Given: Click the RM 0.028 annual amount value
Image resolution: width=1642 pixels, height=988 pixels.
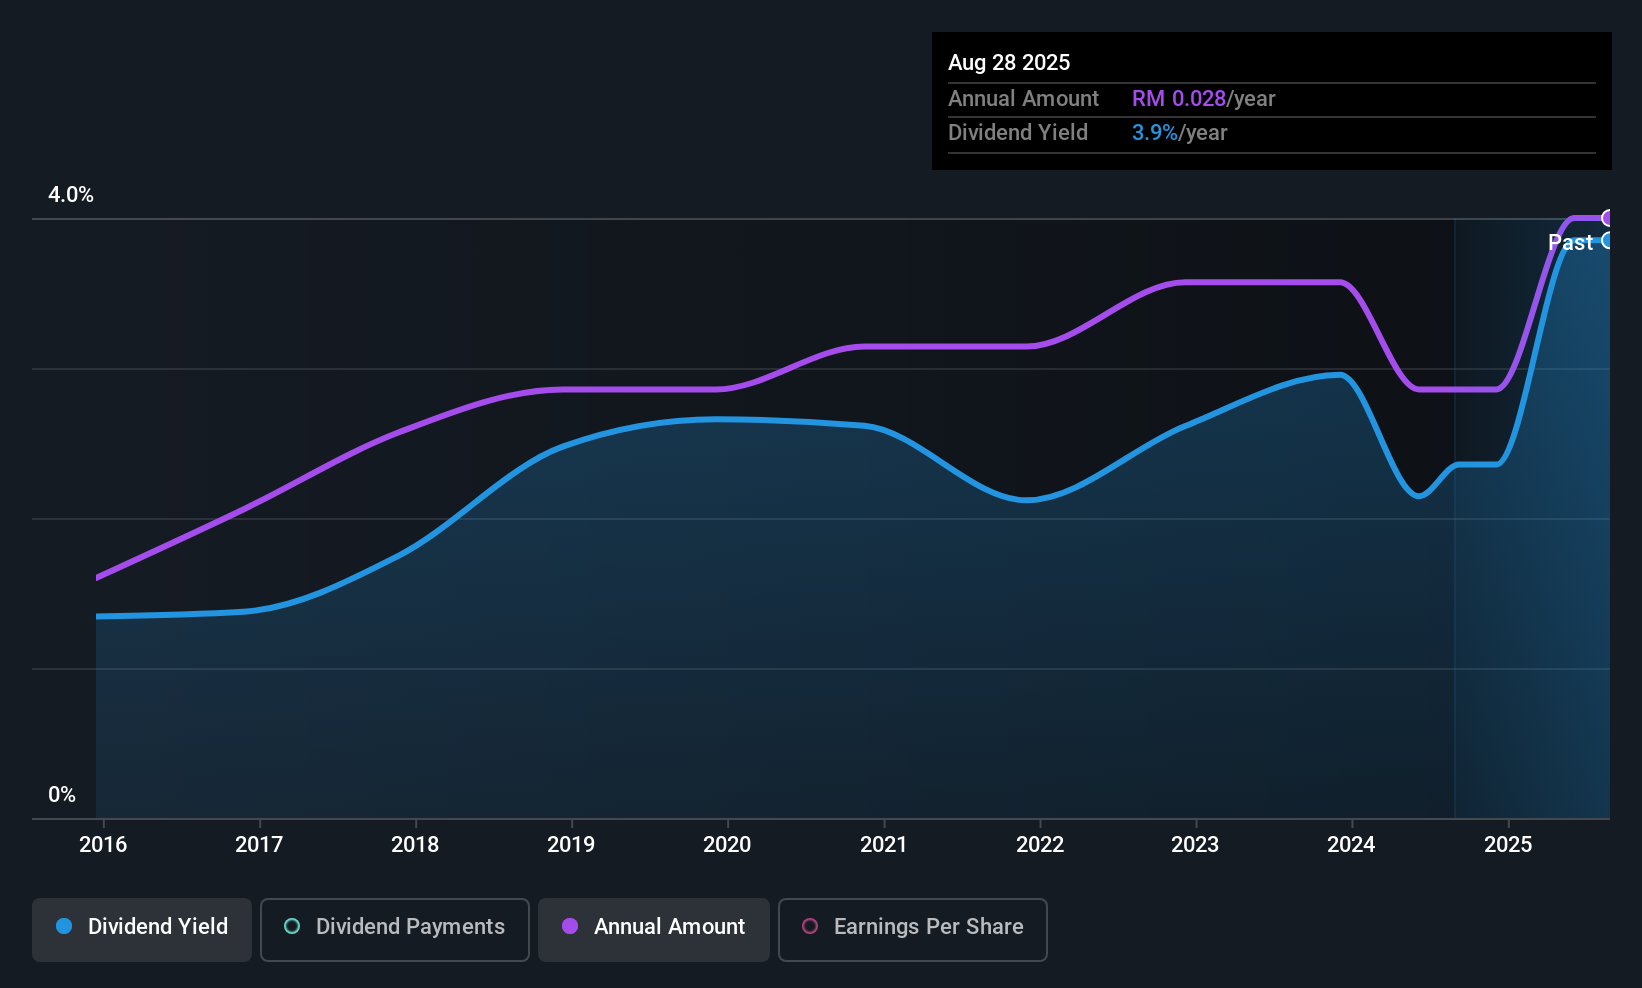Looking at the screenshot, I should [x=1178, y=99].
